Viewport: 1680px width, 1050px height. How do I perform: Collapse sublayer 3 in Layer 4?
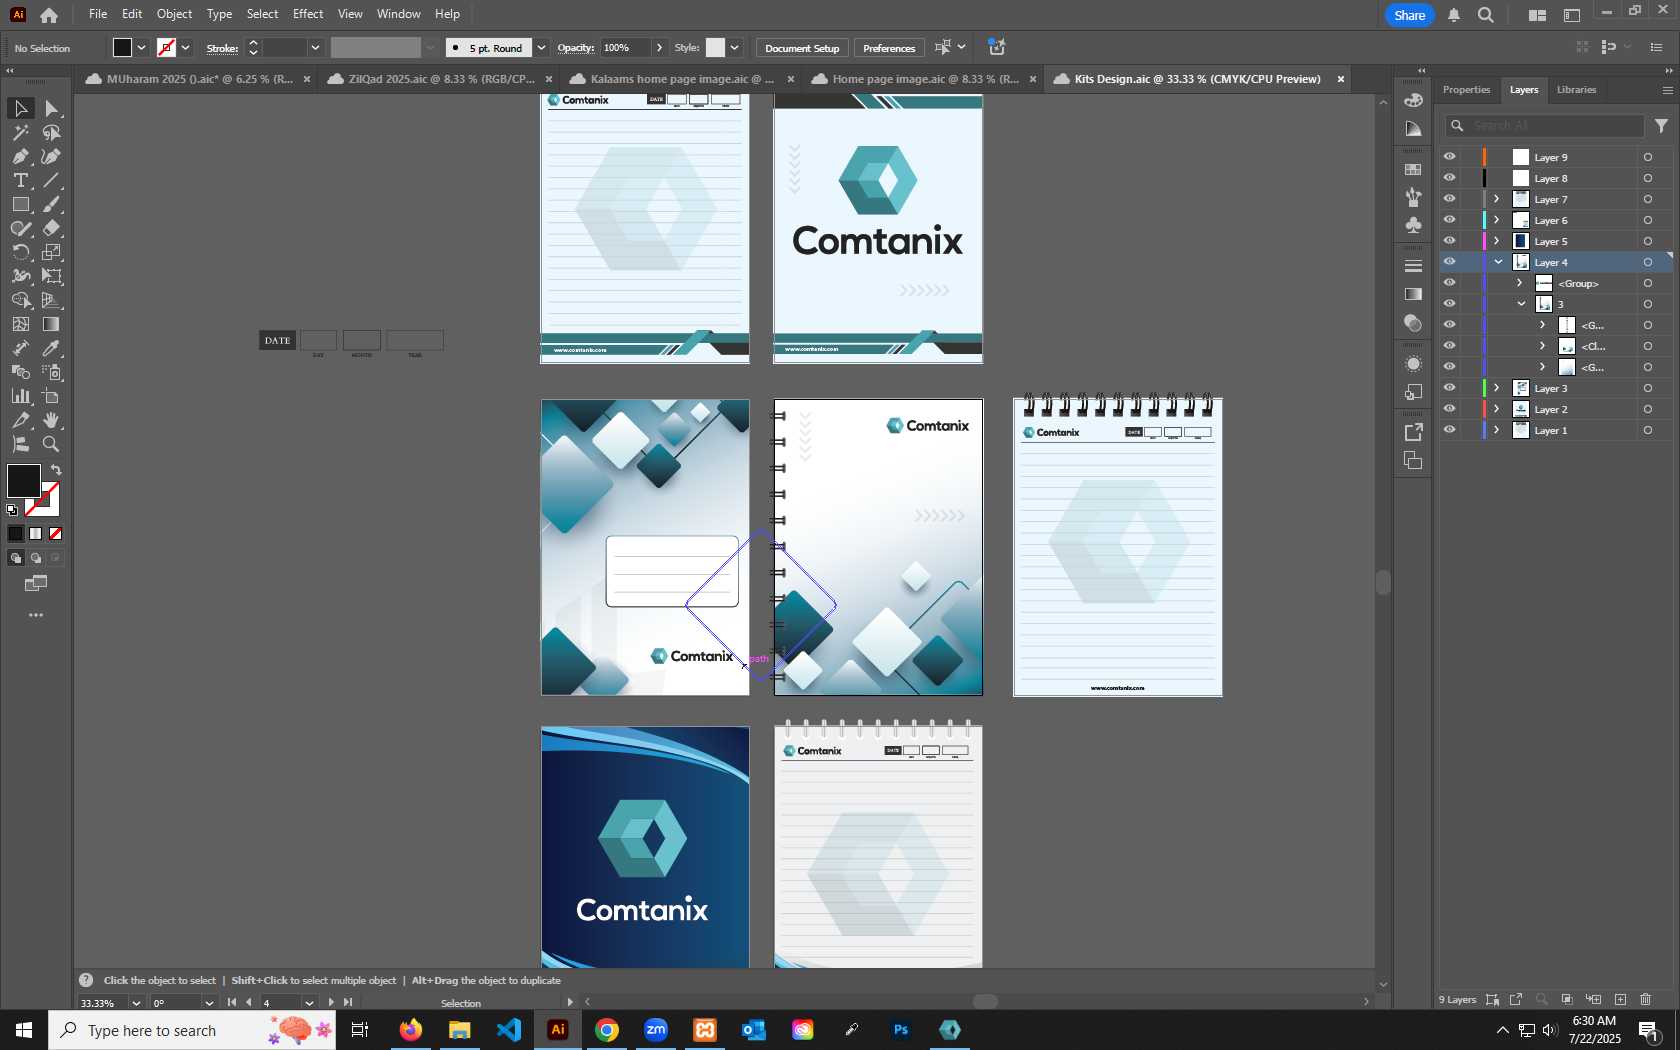coord(1521,304)
